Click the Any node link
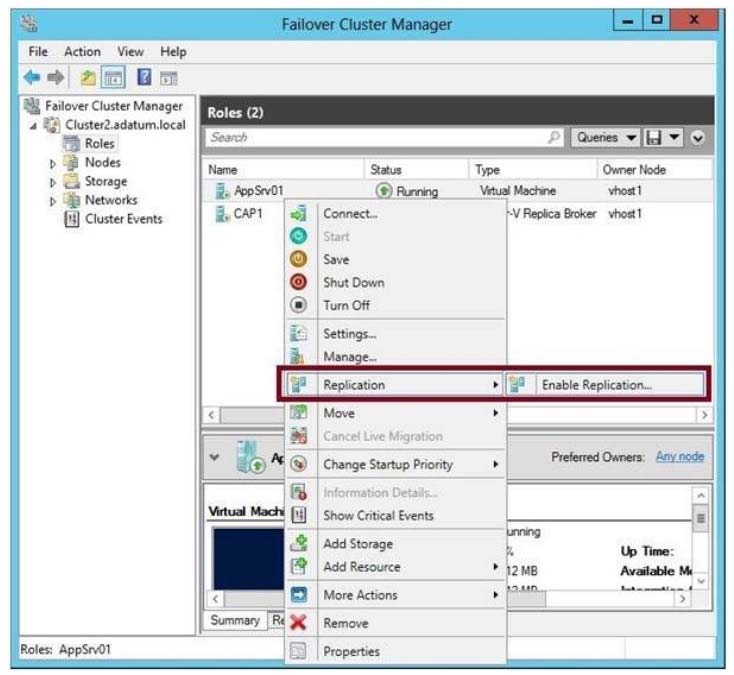734x675 pixels. (680, 456)
